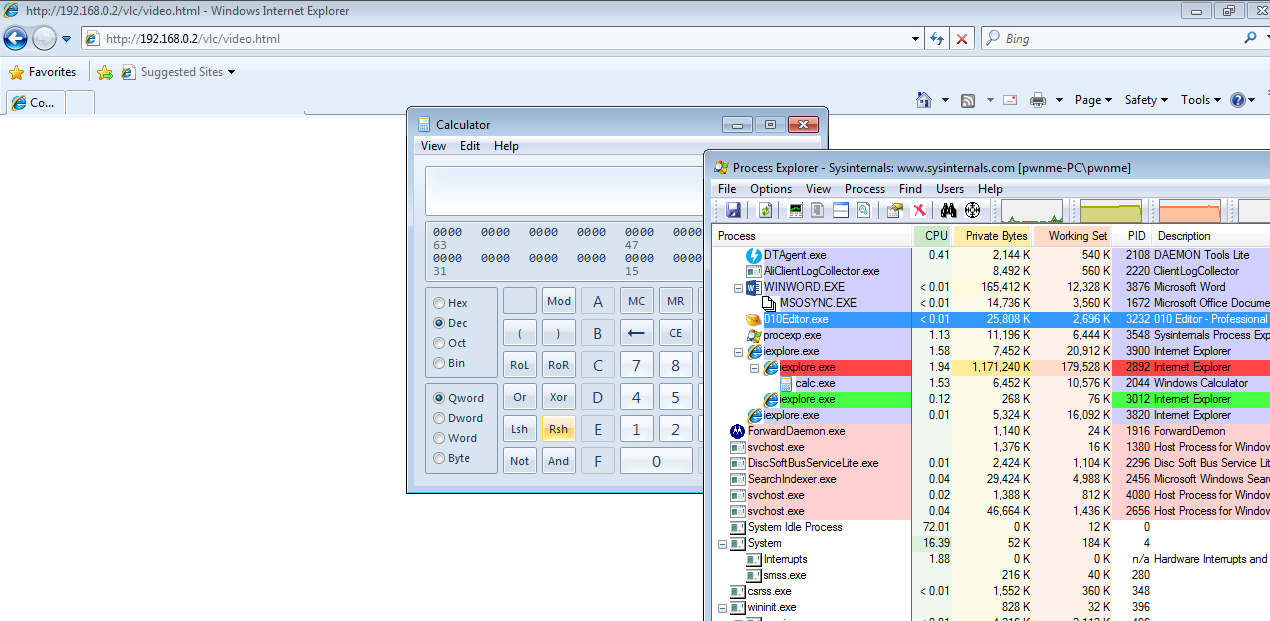Select the Qword radio button in Calculator

tap(439, 398)
